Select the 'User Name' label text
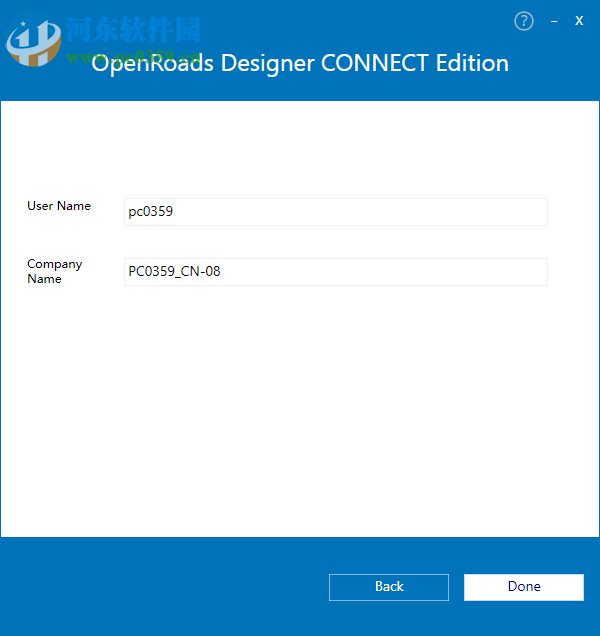The height and width of the screenshot is (636, 600). pyautogui.click(x=59, y=206)
